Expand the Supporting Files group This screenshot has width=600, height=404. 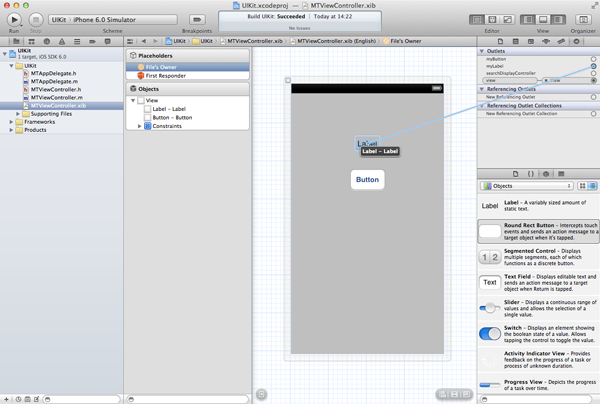18,114
